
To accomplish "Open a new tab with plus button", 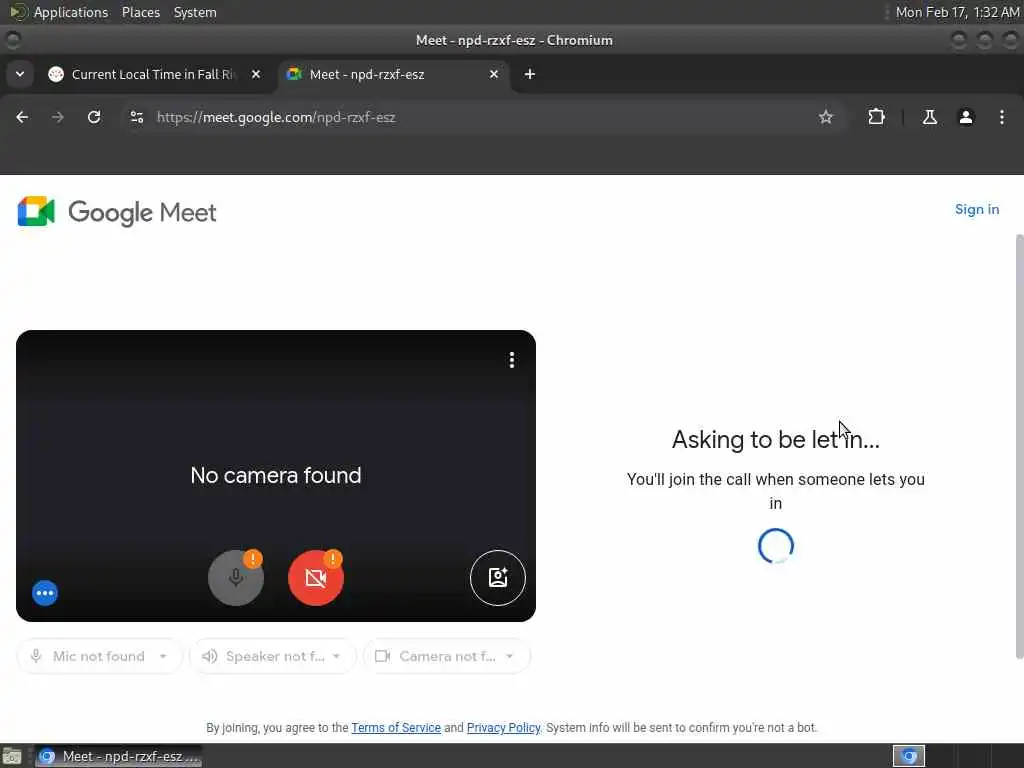I will [x=530, y=74].
